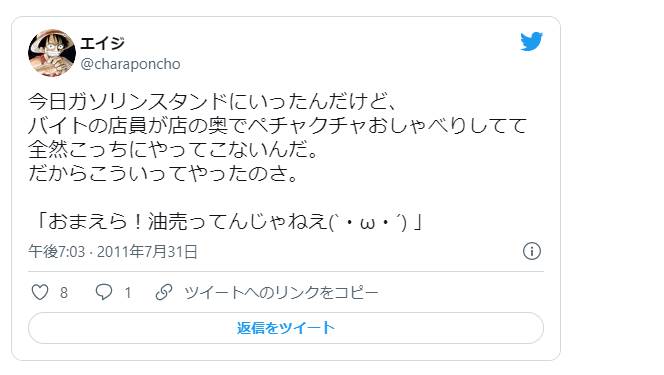Click the quoted text おまえら！油売ってんじゃねえ

click(188, 221)
